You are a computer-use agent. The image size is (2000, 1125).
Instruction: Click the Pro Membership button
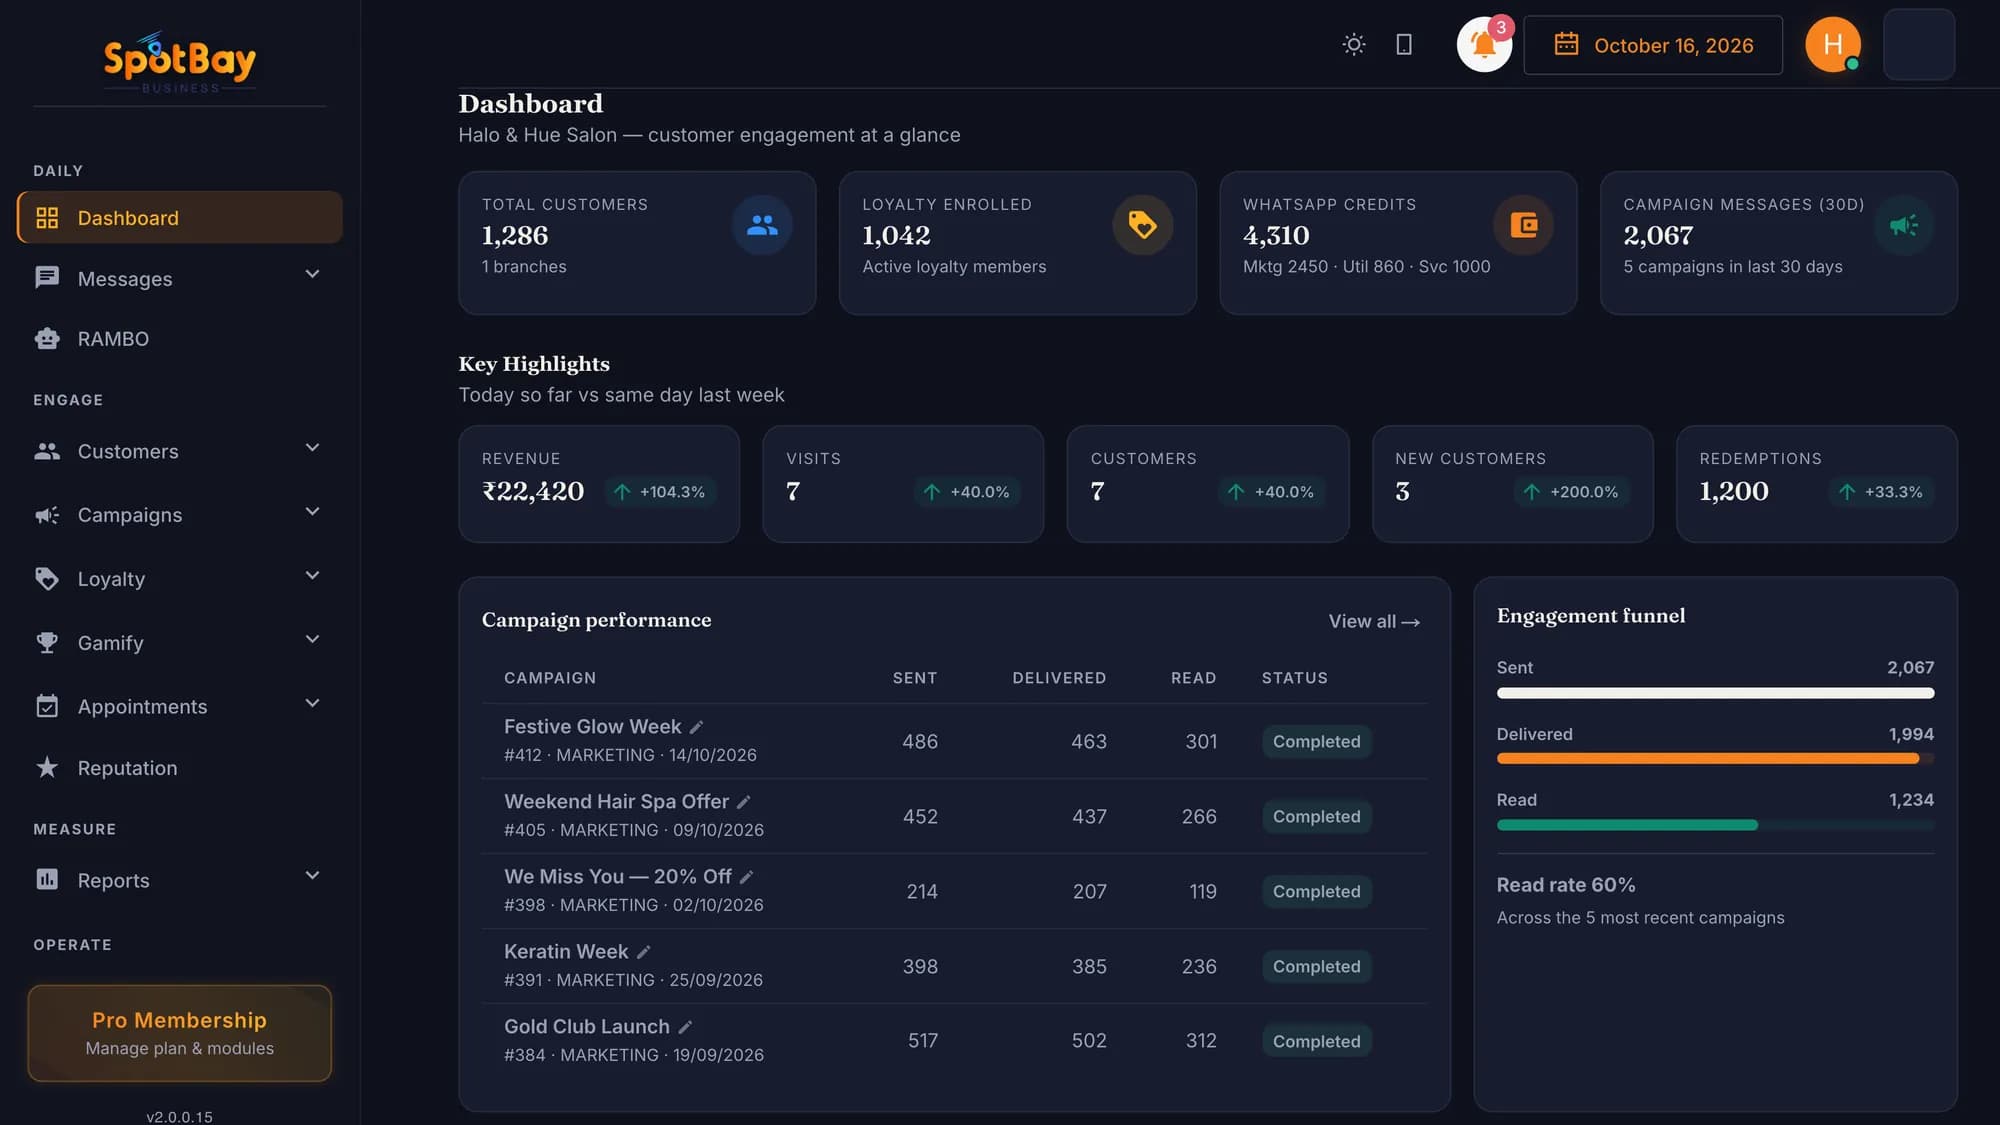pos(180,1033)
